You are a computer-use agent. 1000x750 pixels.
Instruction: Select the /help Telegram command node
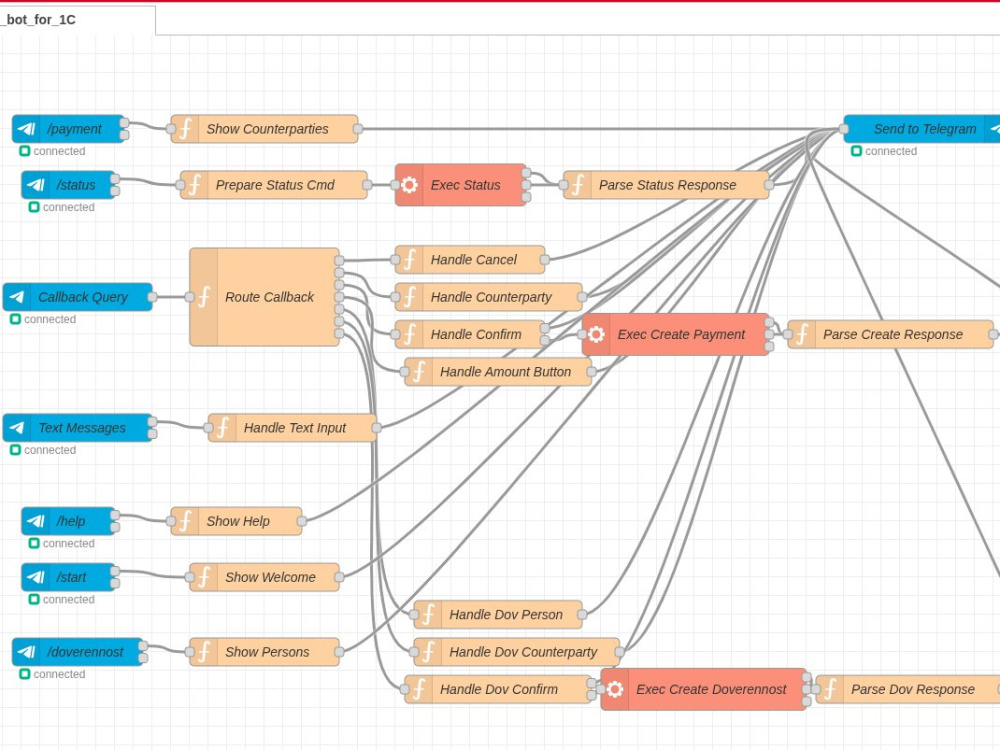point(68,521)
